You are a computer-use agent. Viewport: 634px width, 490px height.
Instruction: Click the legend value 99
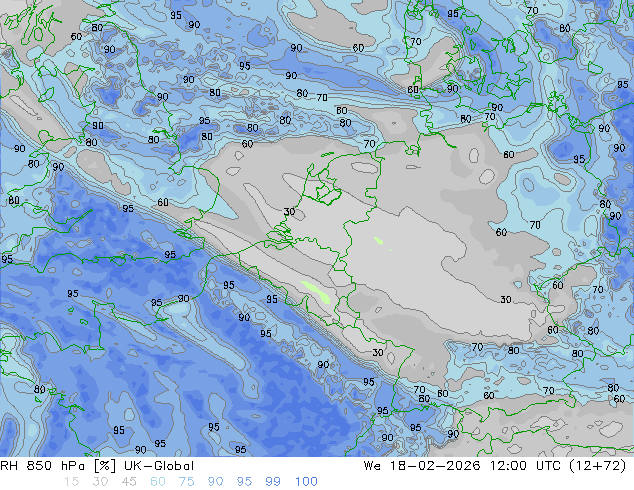273,482
